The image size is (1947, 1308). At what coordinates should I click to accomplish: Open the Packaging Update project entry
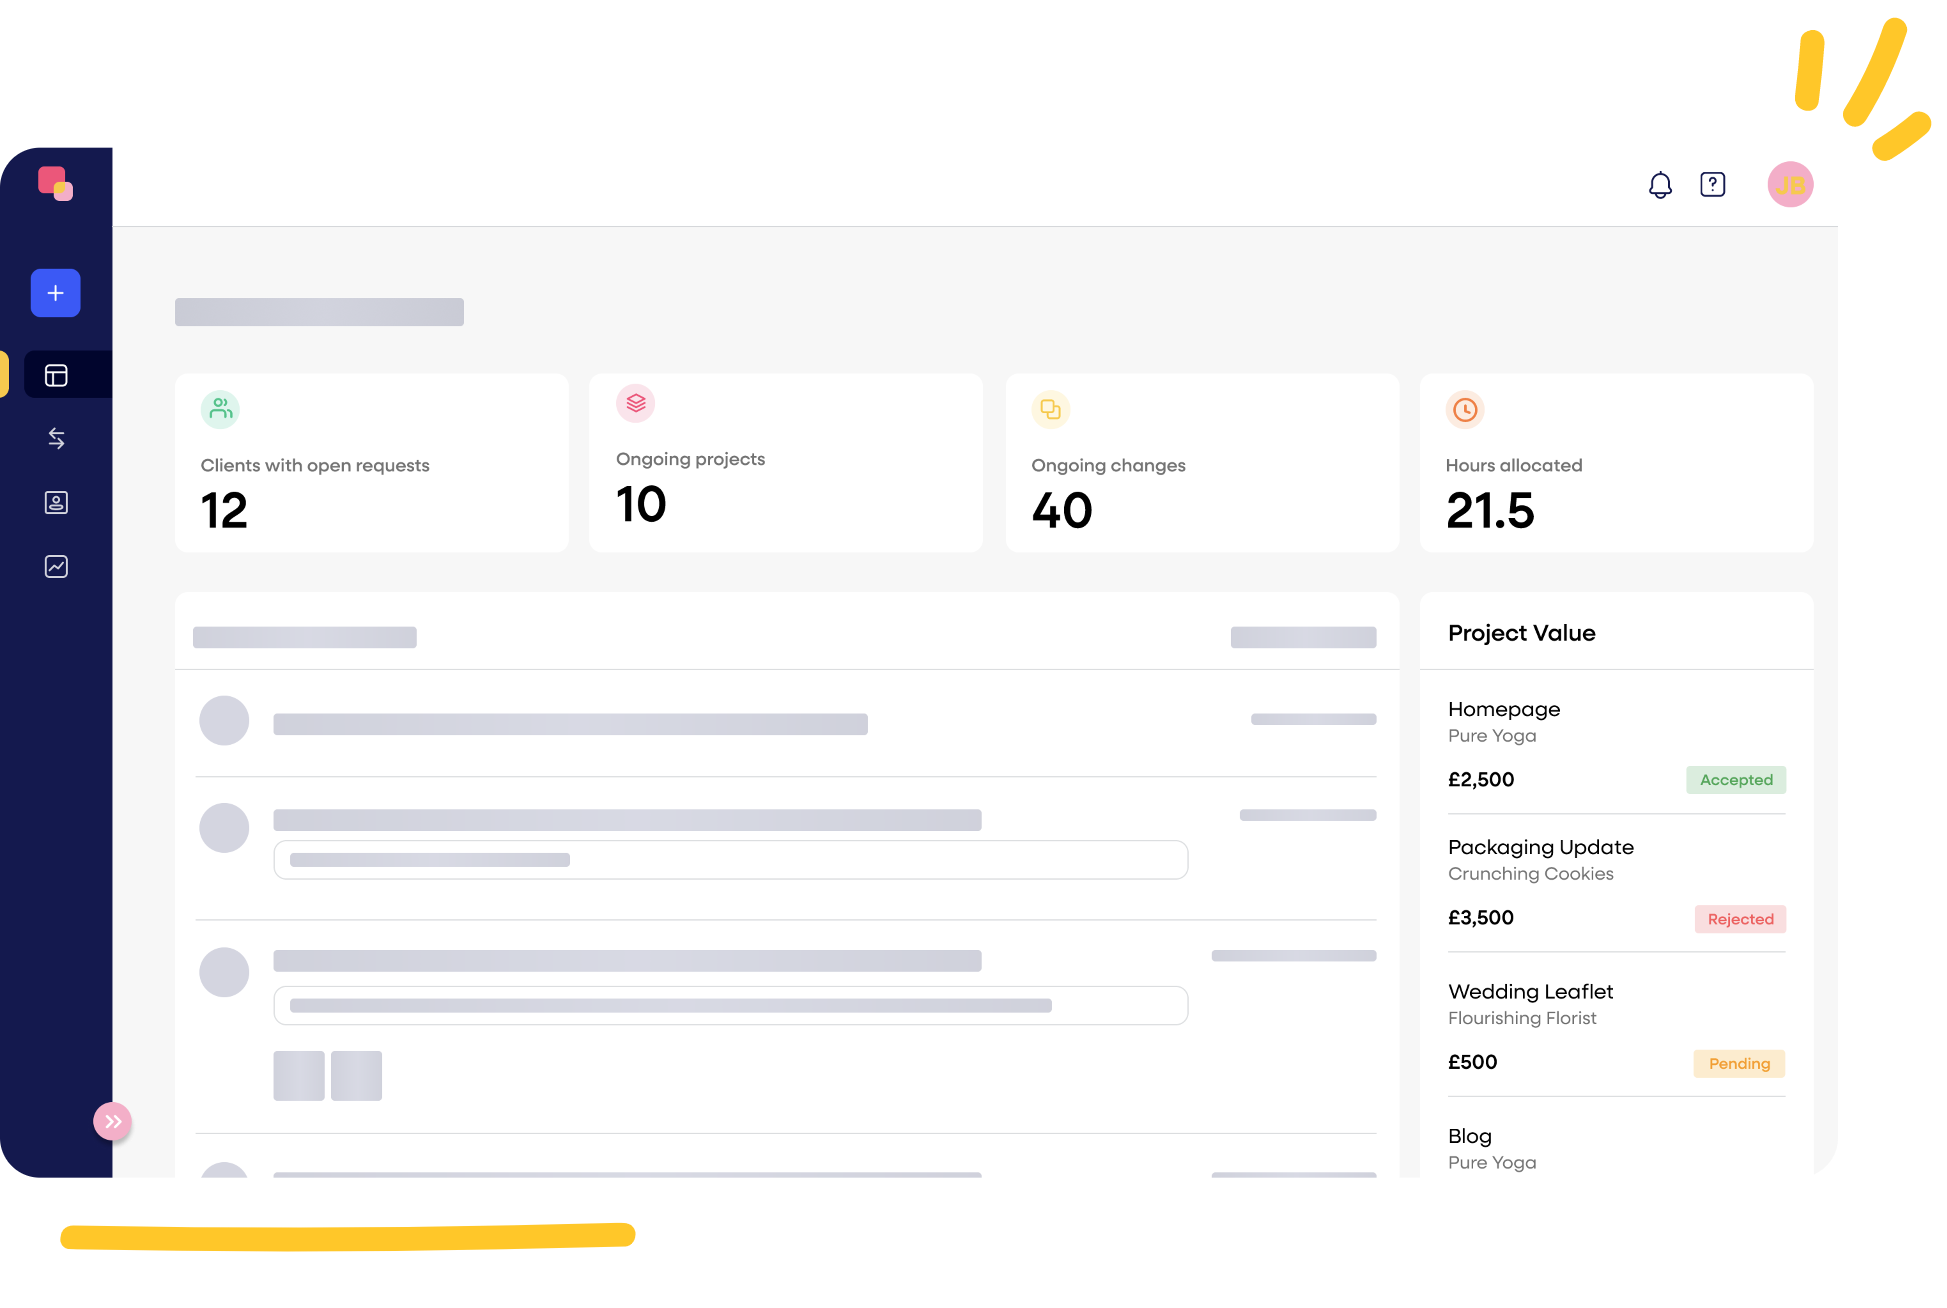click(x=1540, y=847)
